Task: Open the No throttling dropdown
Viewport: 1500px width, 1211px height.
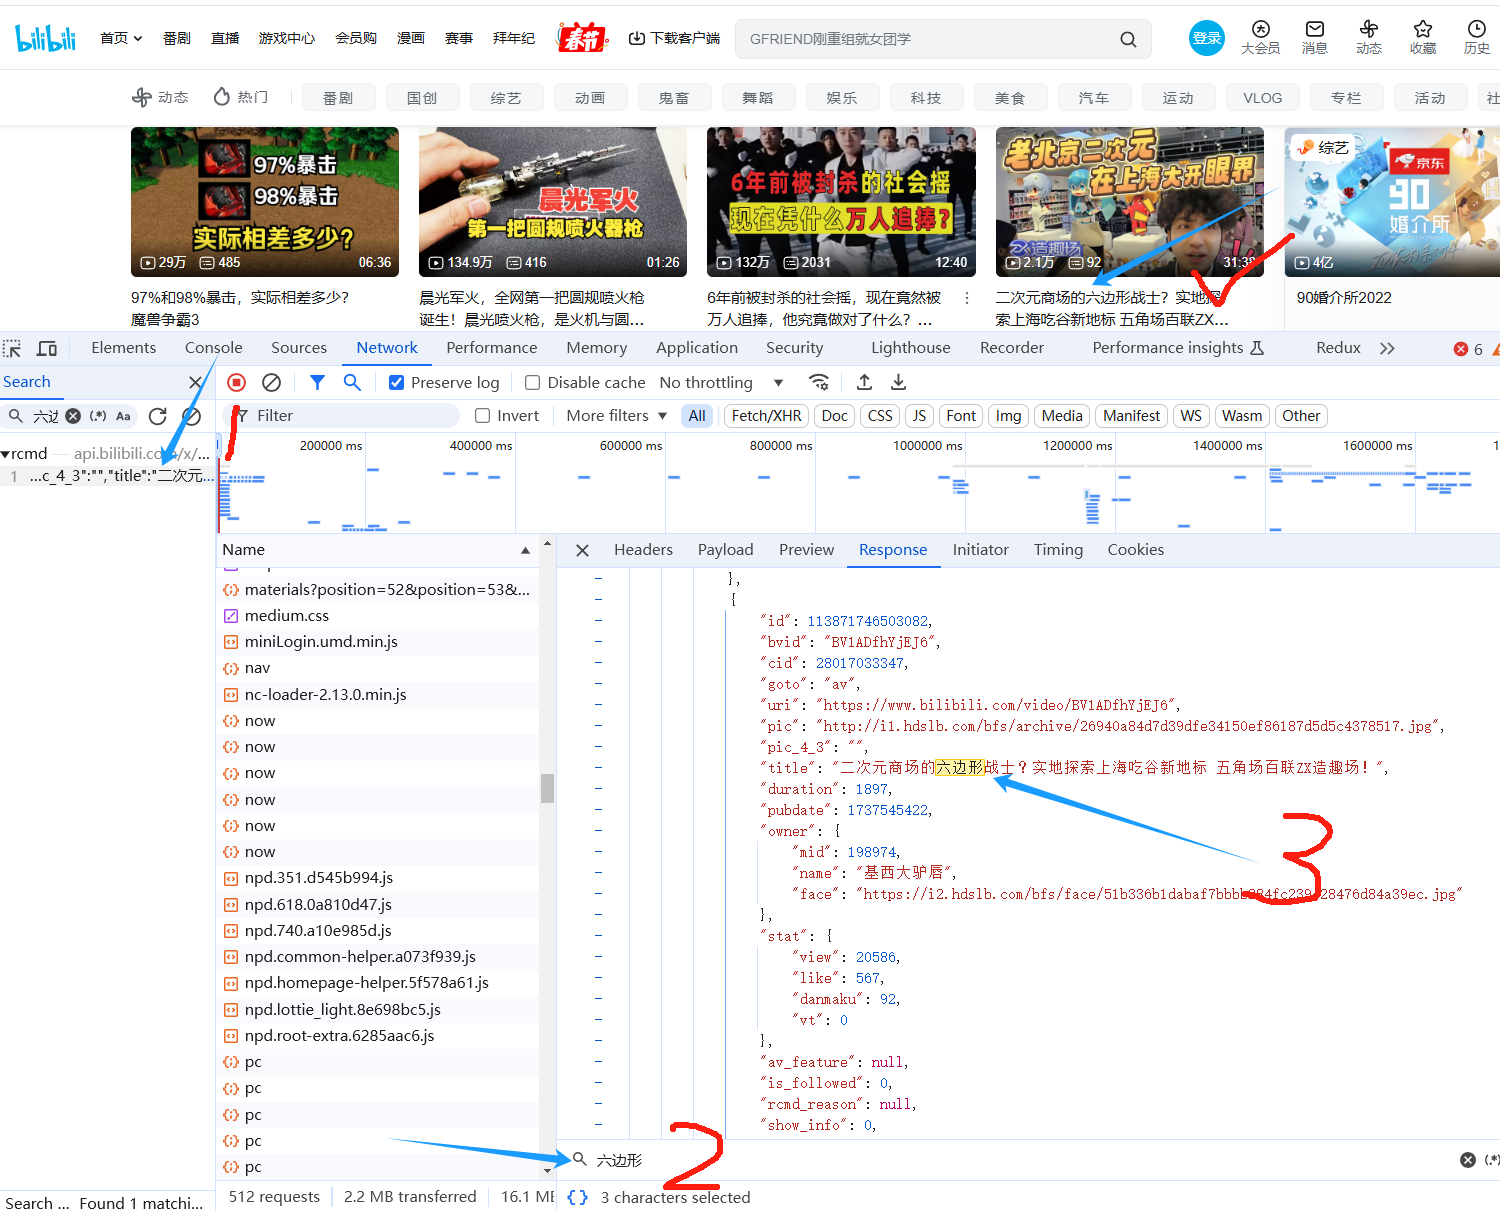Action: click(720, 382)
